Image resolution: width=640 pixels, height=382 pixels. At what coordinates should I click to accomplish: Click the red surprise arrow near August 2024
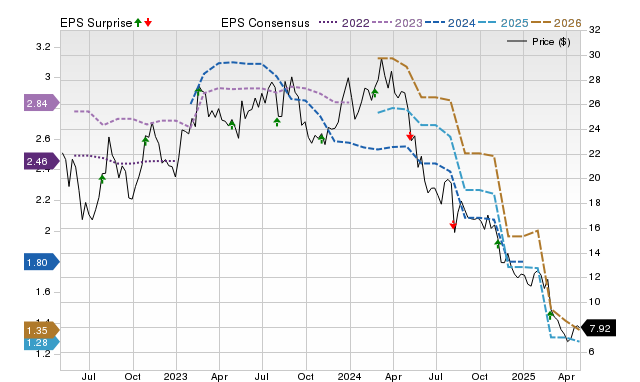pyautogui.click(x=453, y=225)
